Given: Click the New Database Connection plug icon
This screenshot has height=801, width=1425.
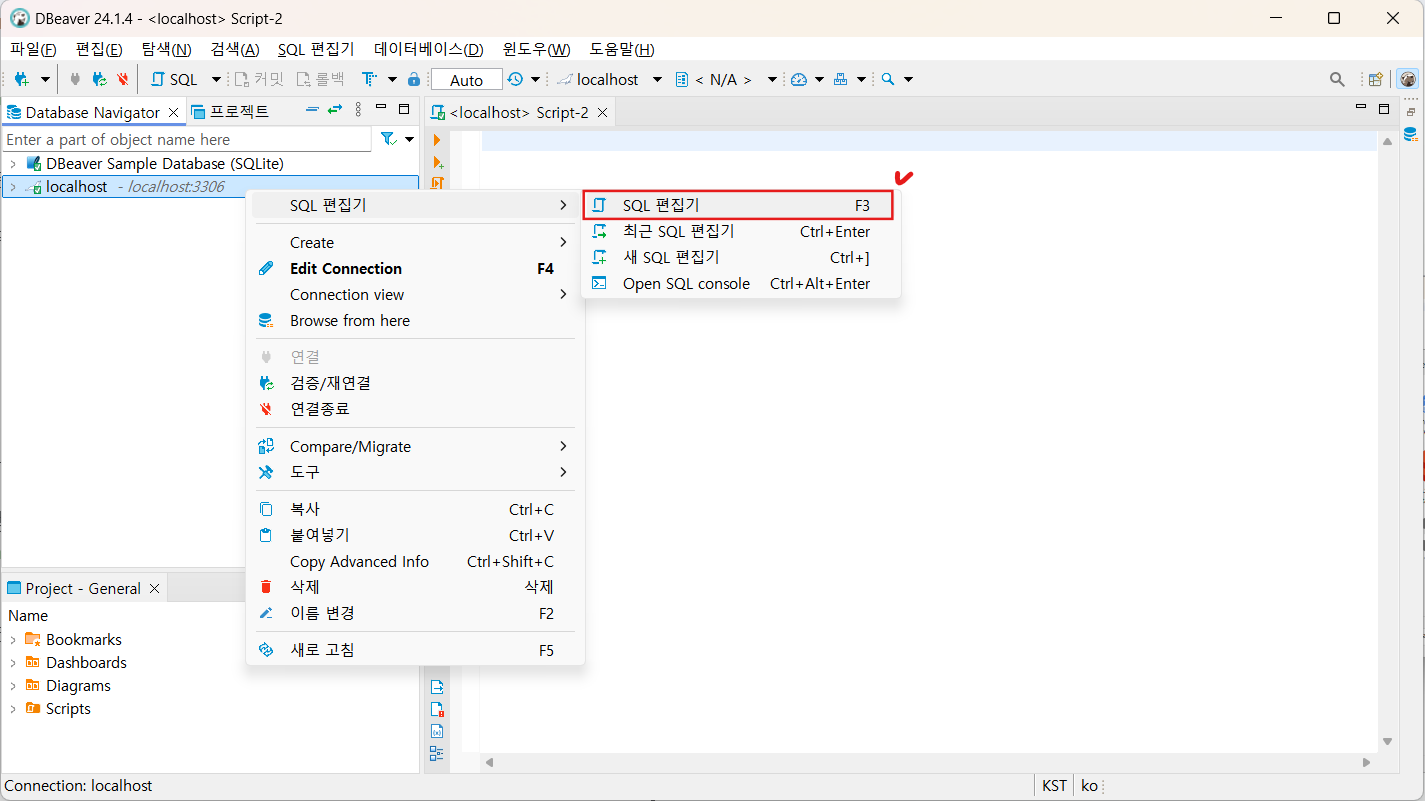Looking at the screenshot, I should tap(21, 79).
